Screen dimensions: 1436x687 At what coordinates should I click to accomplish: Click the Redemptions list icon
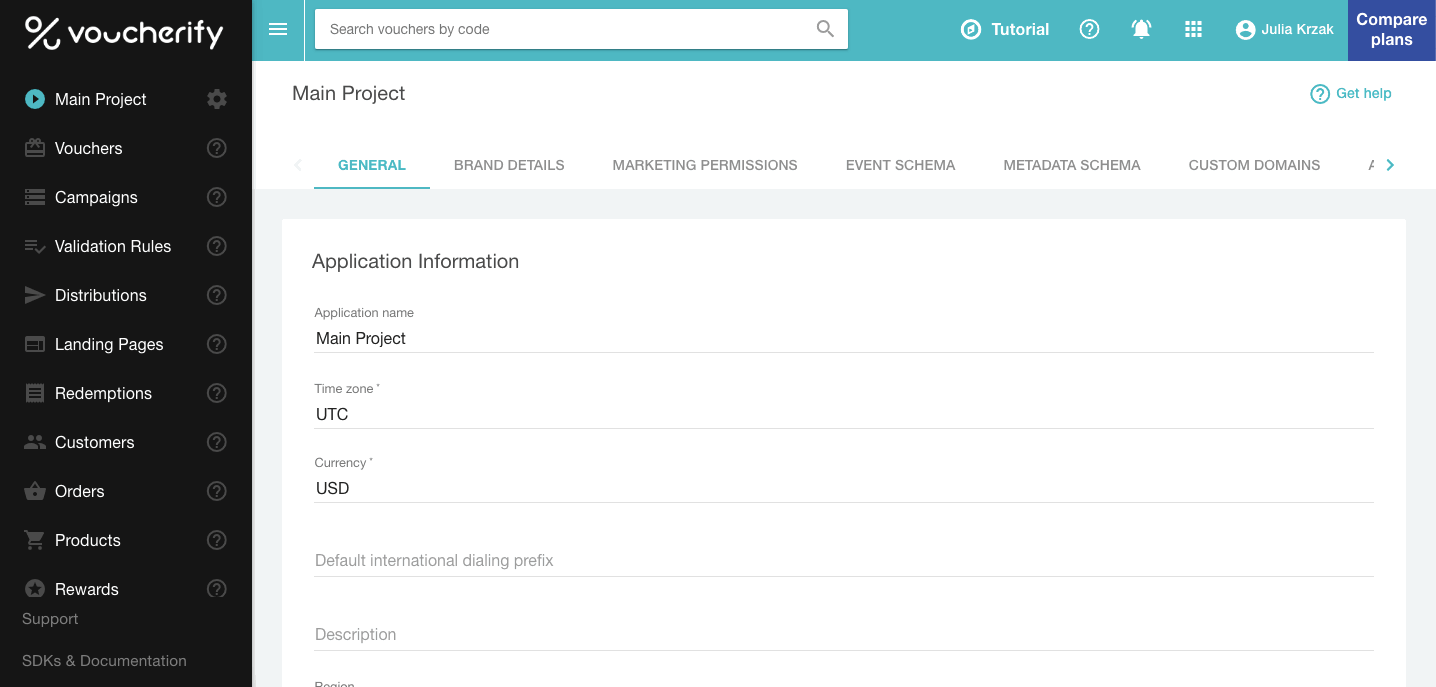[35, 393]
